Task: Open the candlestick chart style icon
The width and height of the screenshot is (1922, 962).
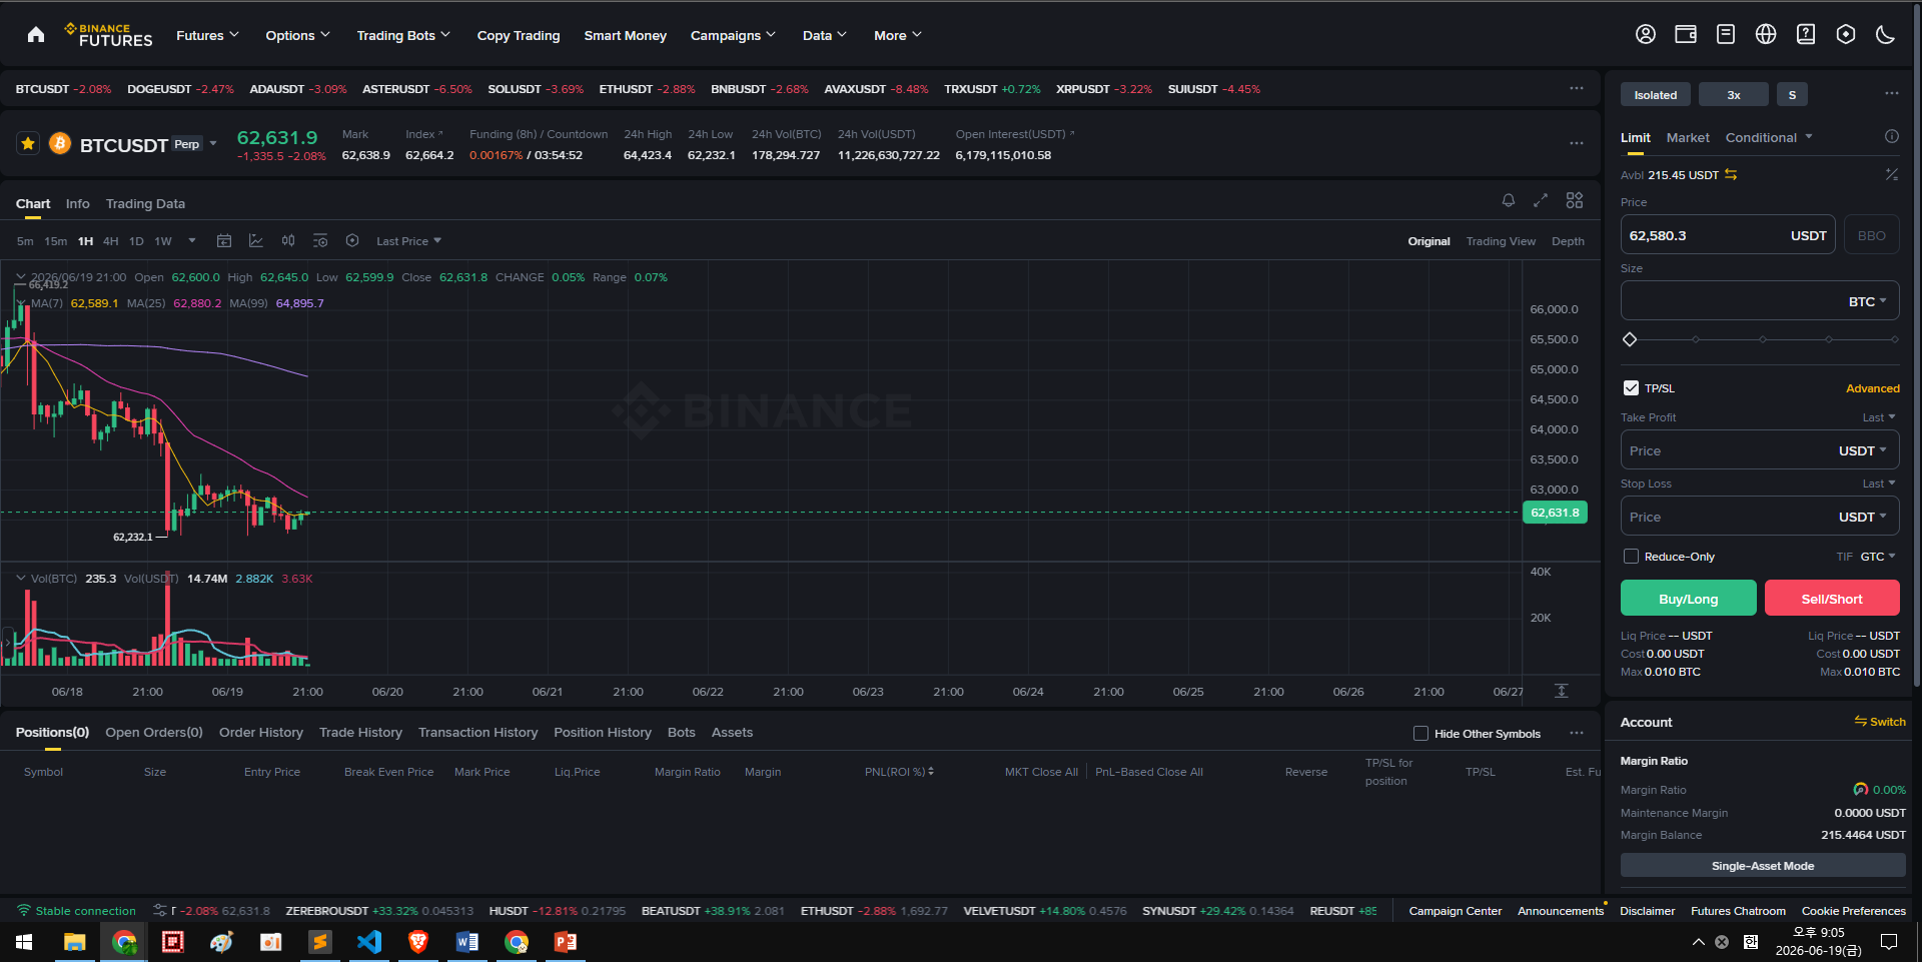Action: pos(288,241)
